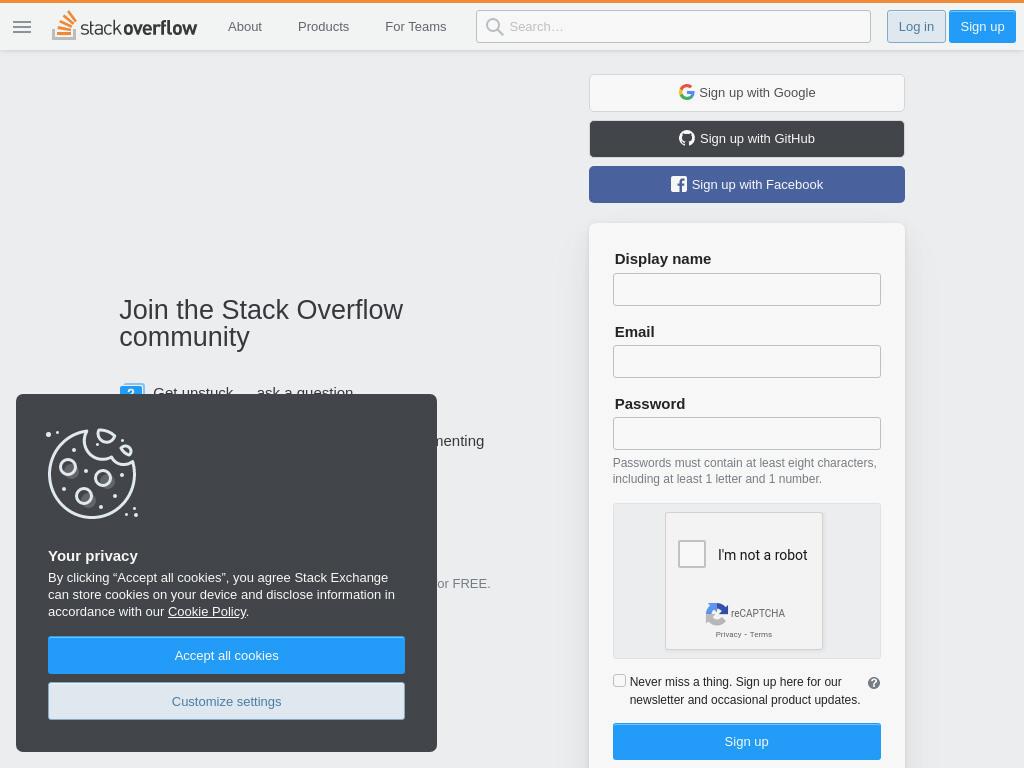1024x768 pixels.
Task: Focus the Password field
Action: [746, 433]
